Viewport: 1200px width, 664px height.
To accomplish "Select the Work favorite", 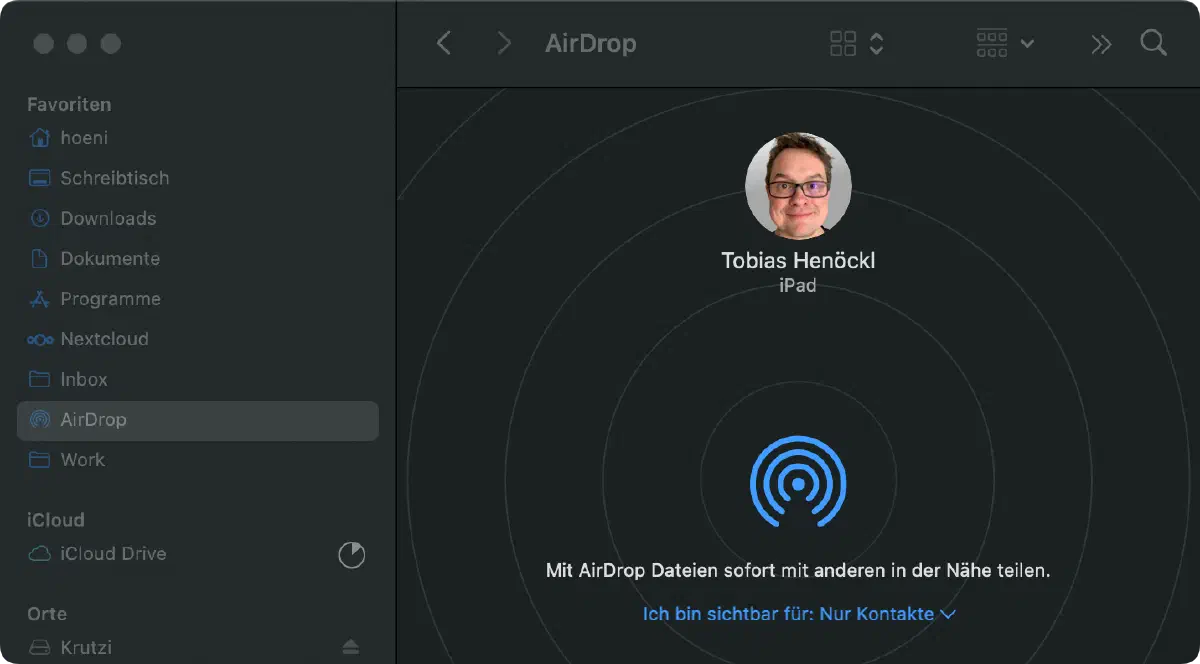I will 83,459.
